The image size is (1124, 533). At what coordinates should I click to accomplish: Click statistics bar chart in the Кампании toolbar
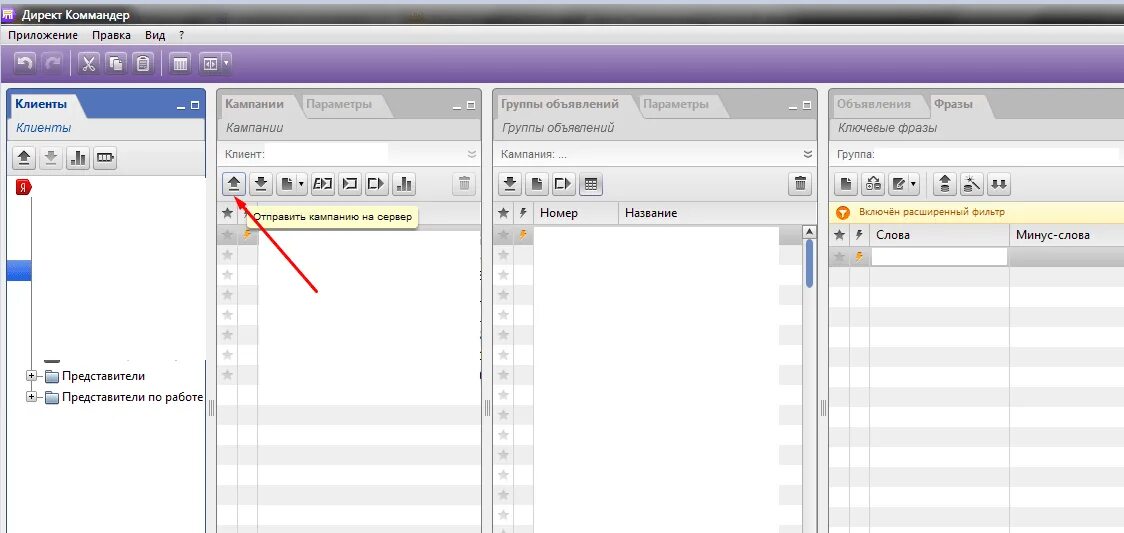(404, 184)
